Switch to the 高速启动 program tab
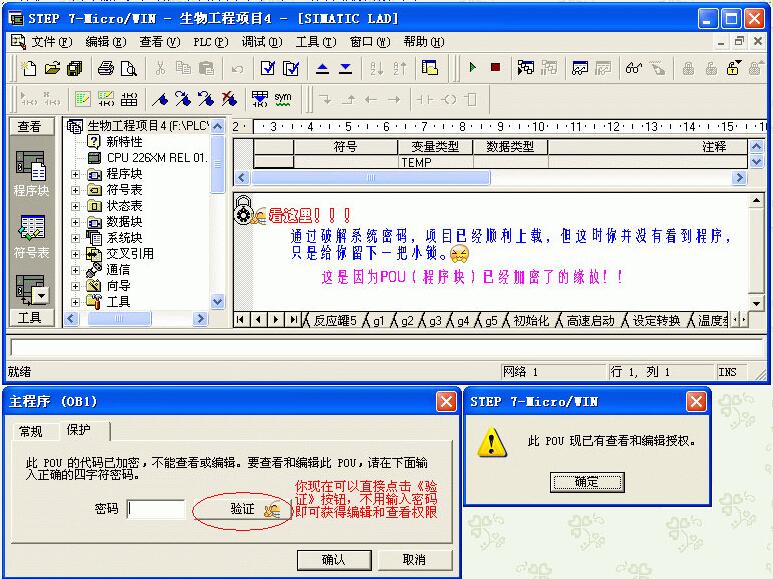This screenshot has width=773, height=579. coord(590,321)
